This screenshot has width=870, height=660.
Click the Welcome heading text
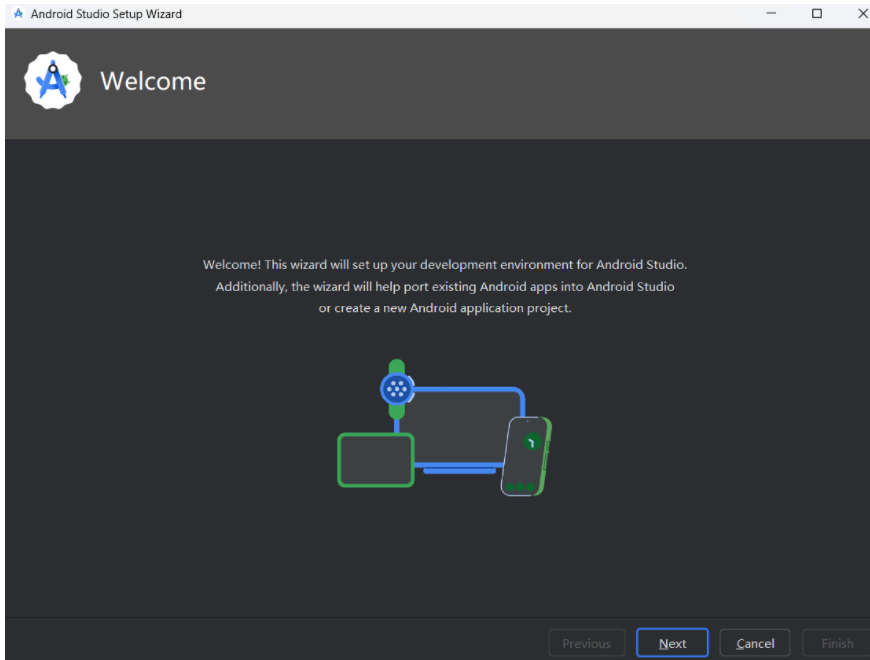pos(153,81)
